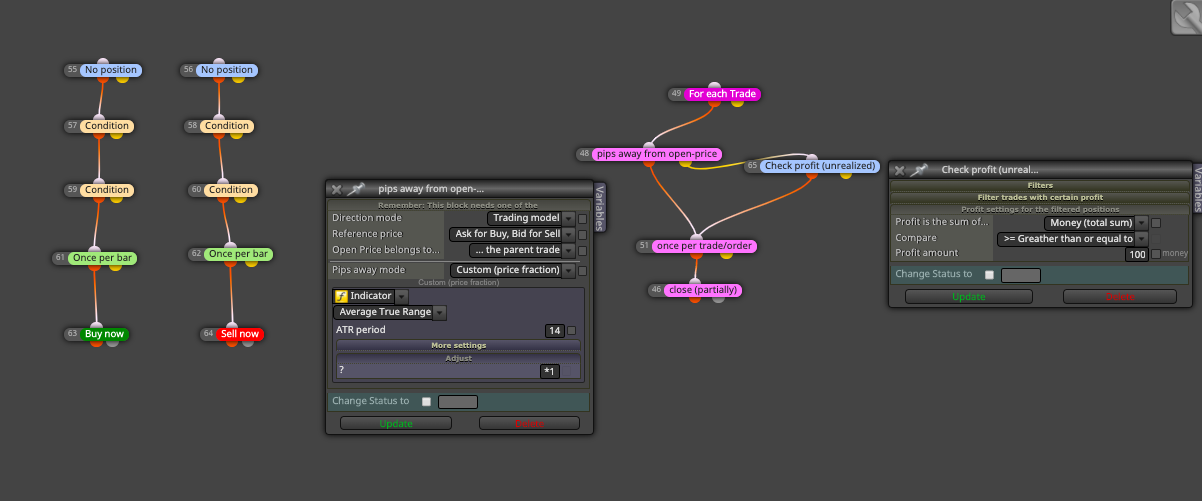Expand the Filters section header

click(1040, 185)
